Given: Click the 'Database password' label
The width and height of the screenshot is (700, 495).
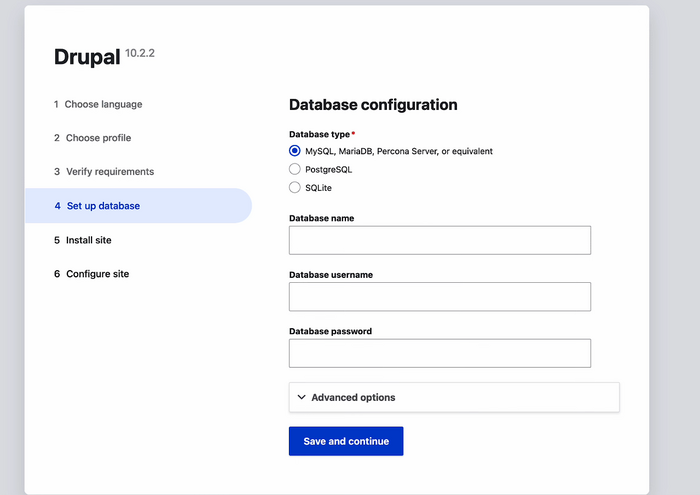Looking at the screenshot, I should 330,331.
